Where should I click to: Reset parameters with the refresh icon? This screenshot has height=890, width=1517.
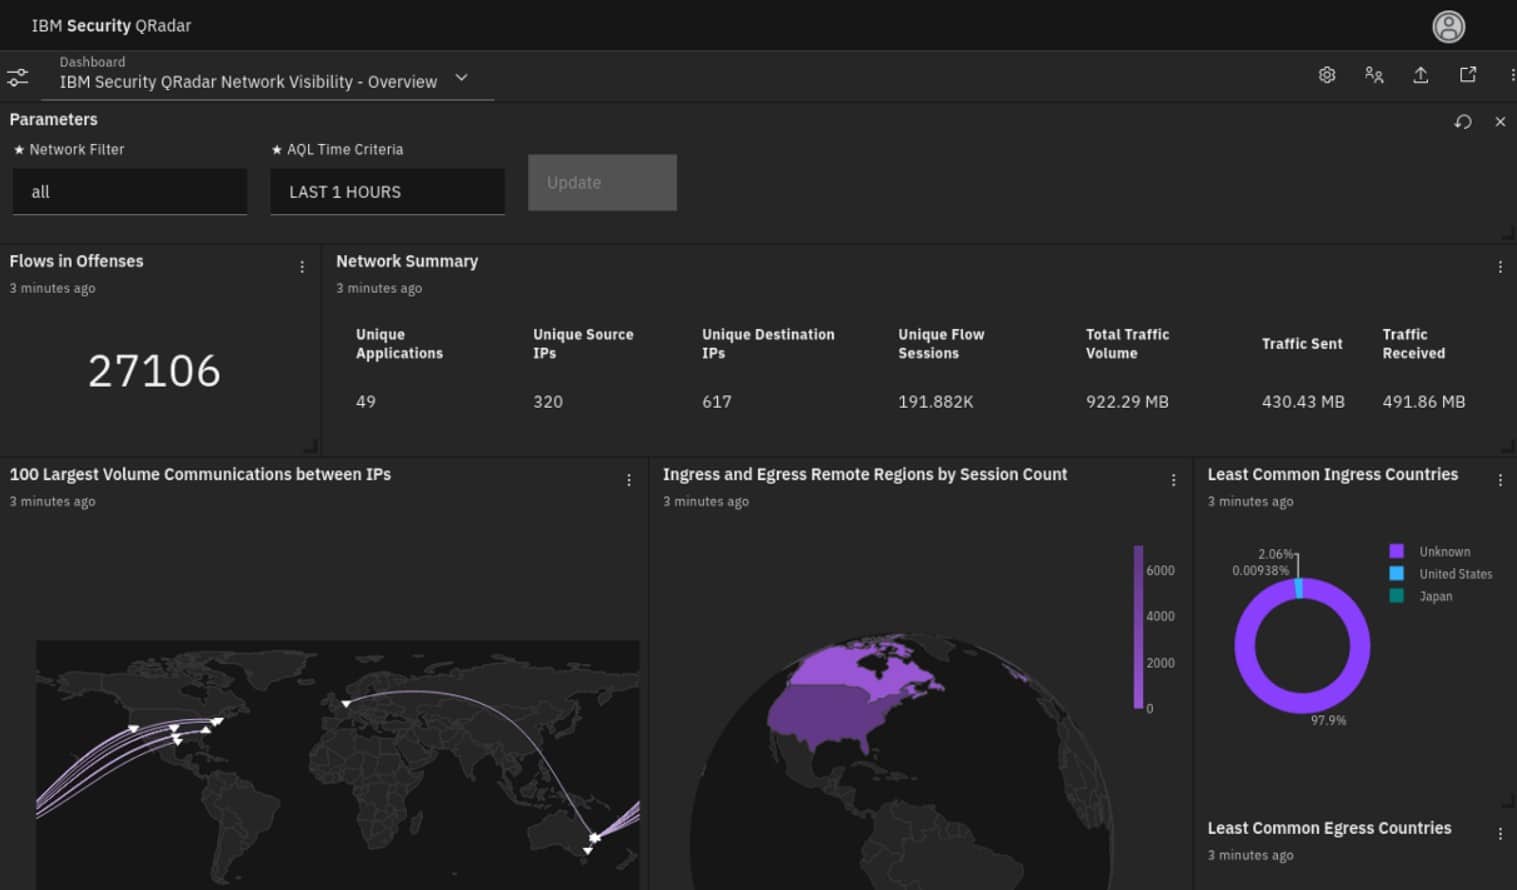[x=1463, y=122]
